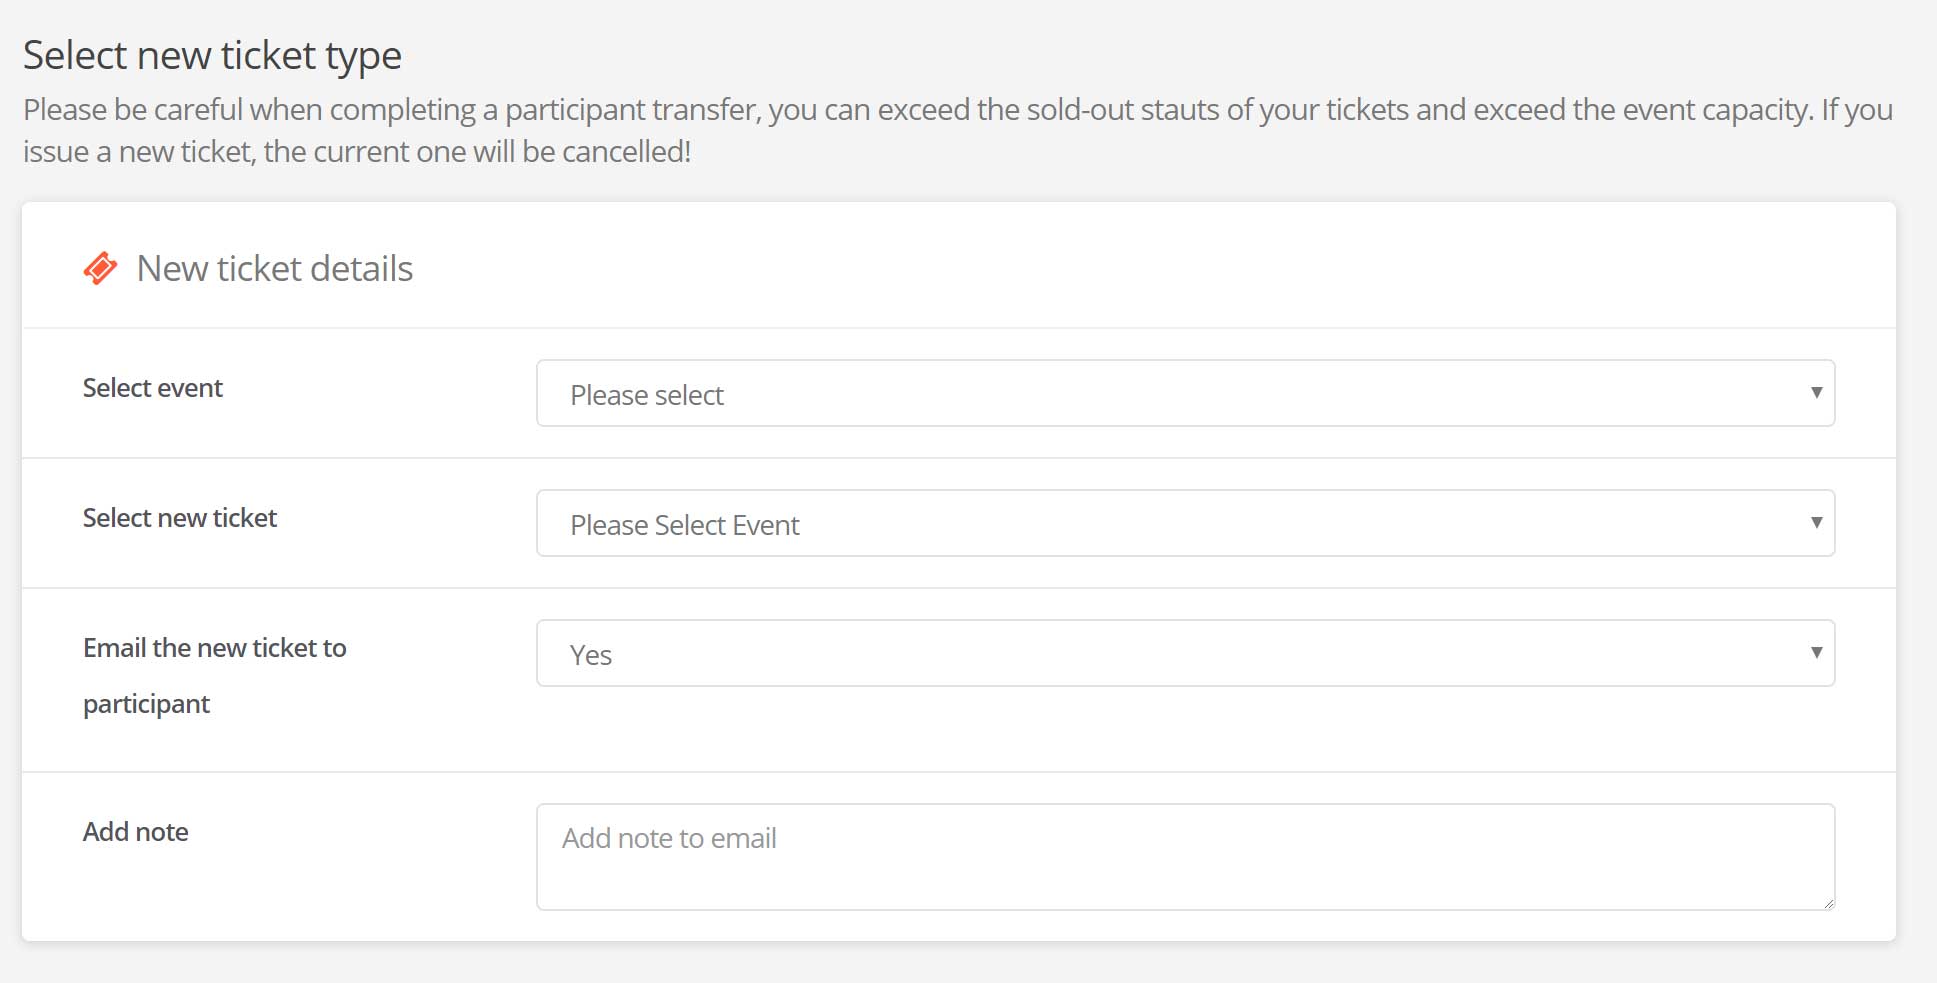Screen dimensions: 1937x983
Task: Click the arrow on Please Select Event
Action: tap(1816, 523)
